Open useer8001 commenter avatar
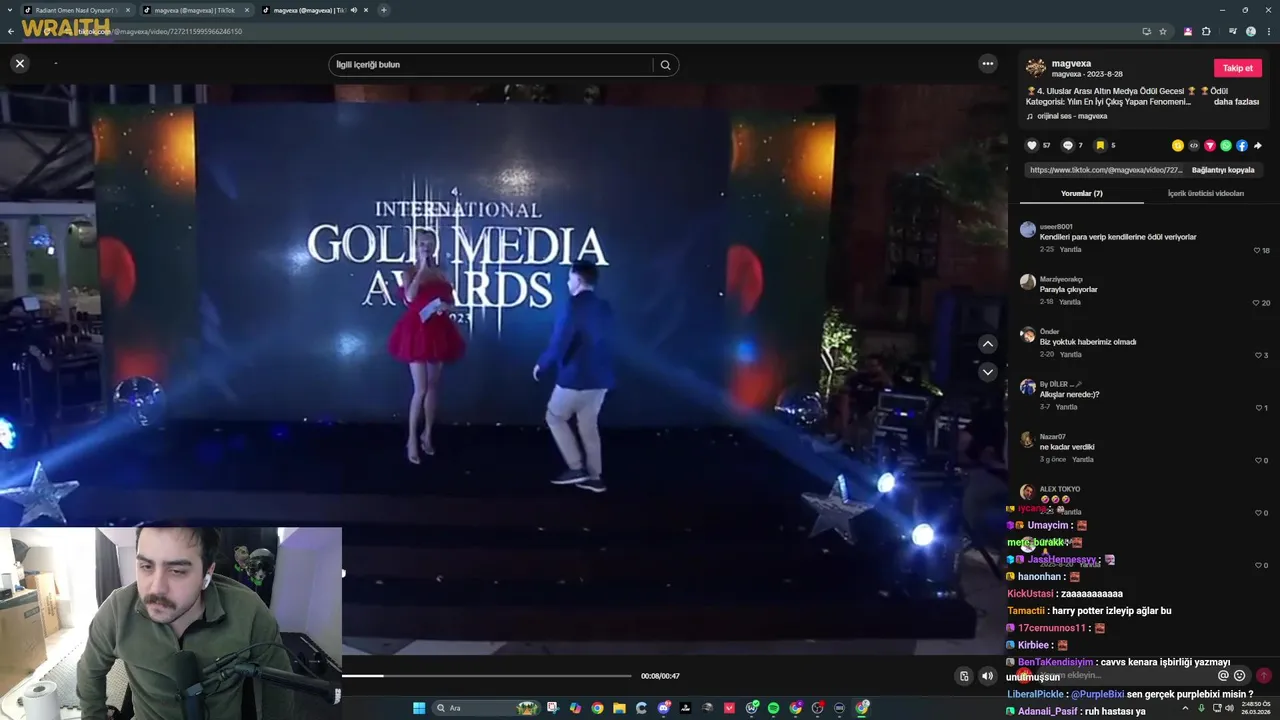Viewport: 1280px width, 720px height. coord(1027,230)
